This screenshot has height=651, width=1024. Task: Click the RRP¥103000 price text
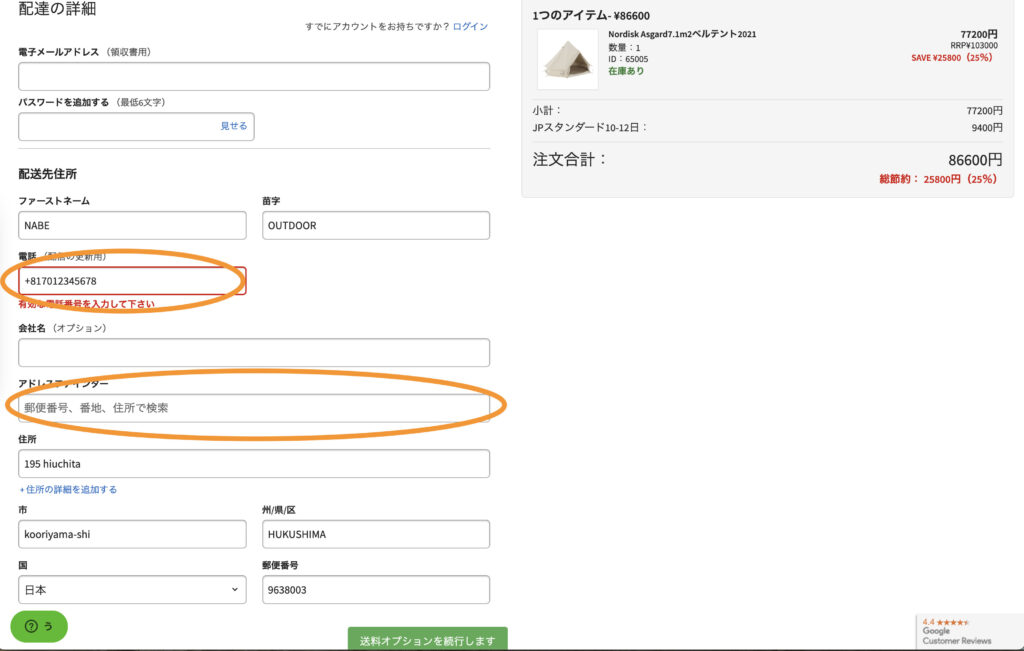click(974, 45)
